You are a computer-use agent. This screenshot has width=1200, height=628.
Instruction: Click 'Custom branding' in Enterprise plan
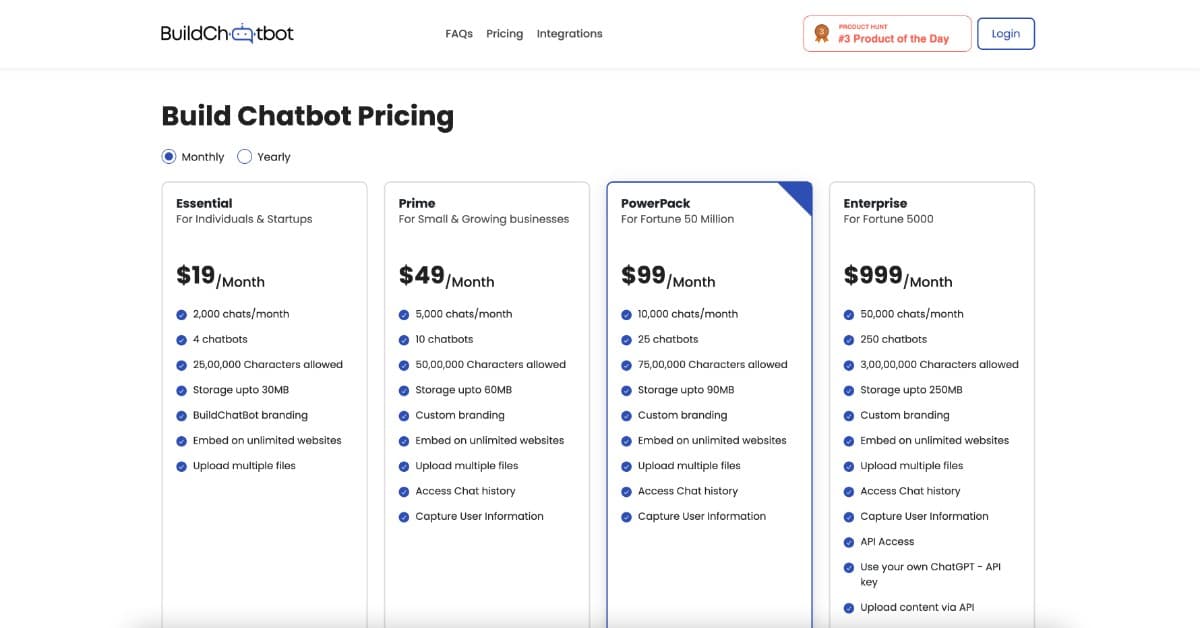point(905,415)
